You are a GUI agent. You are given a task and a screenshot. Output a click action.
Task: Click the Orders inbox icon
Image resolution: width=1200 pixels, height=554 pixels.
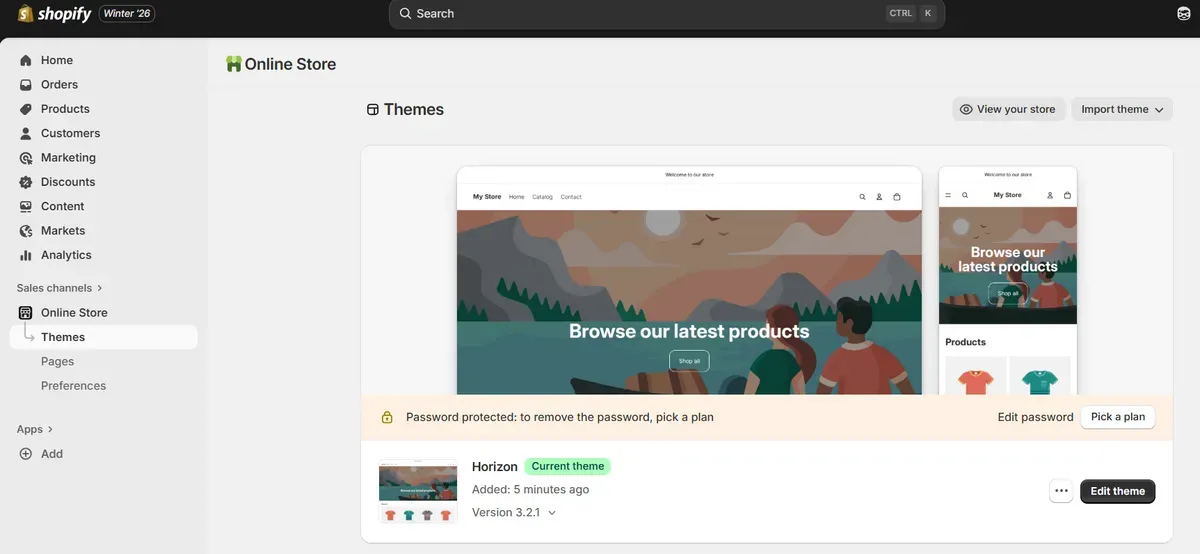26,85
